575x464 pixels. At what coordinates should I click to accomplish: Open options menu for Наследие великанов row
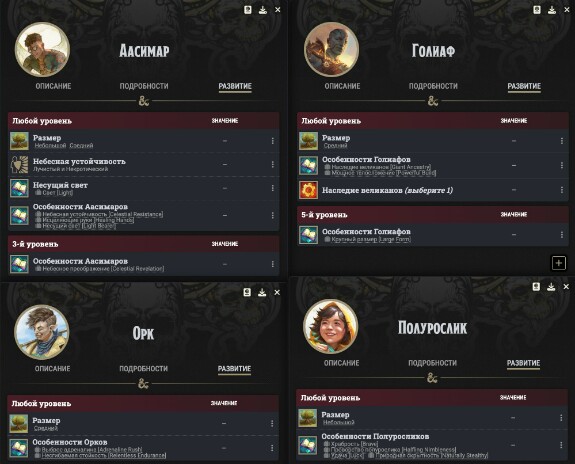pyautogui.click(x=561, y=190)
